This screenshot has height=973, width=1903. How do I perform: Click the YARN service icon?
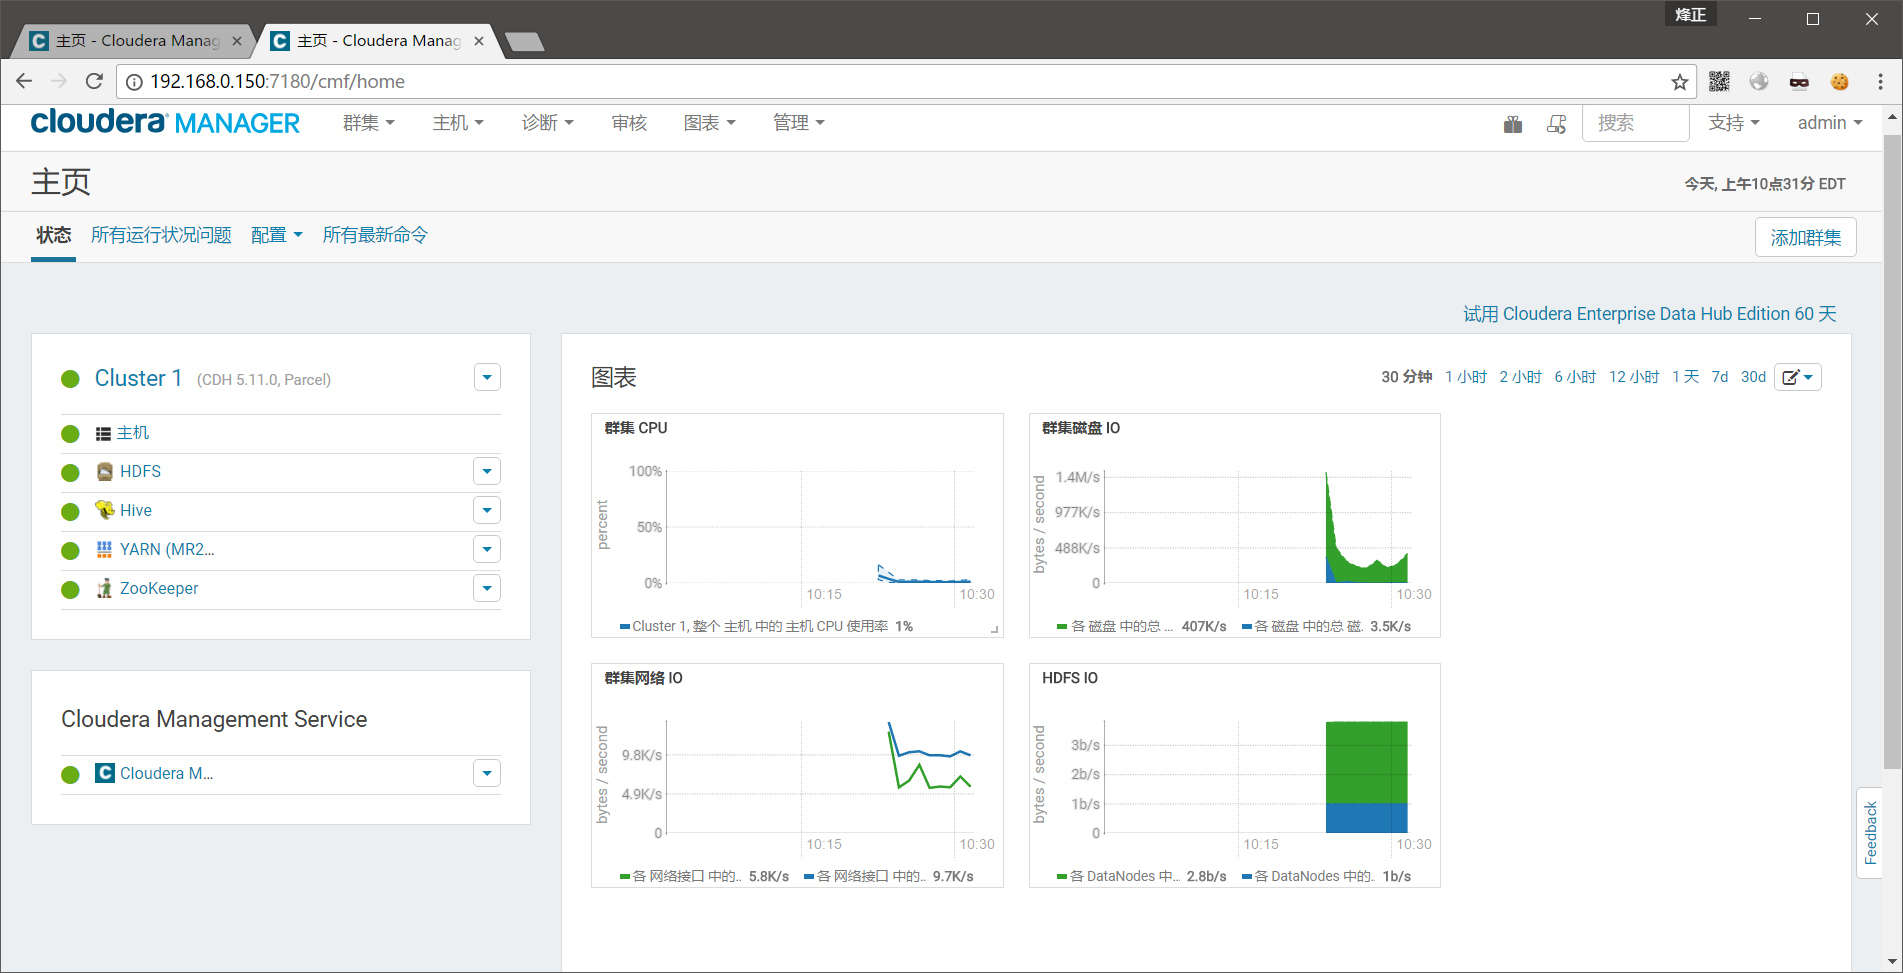pos(104,549)
